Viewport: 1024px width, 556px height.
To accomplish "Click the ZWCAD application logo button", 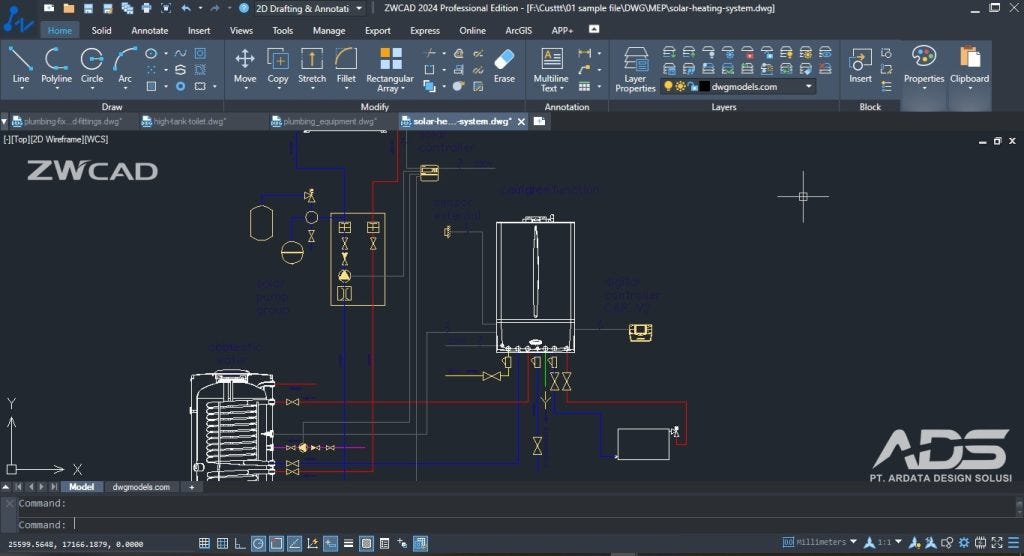I will click(x=17, y=17).
